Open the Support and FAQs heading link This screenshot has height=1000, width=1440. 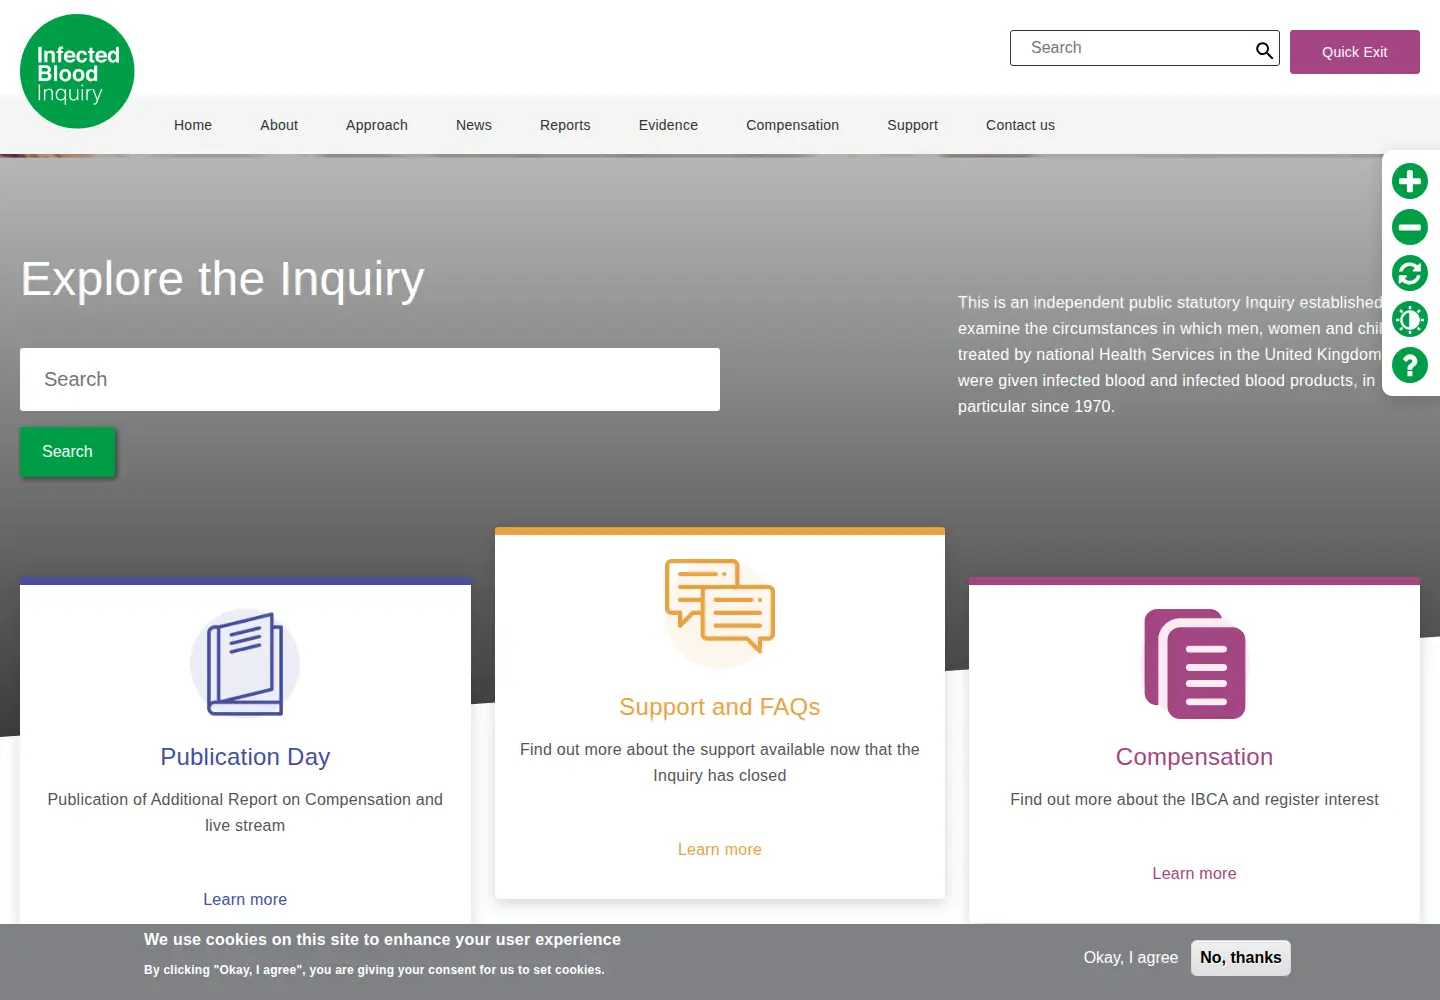pyautogui.click(x=720, y=707)
